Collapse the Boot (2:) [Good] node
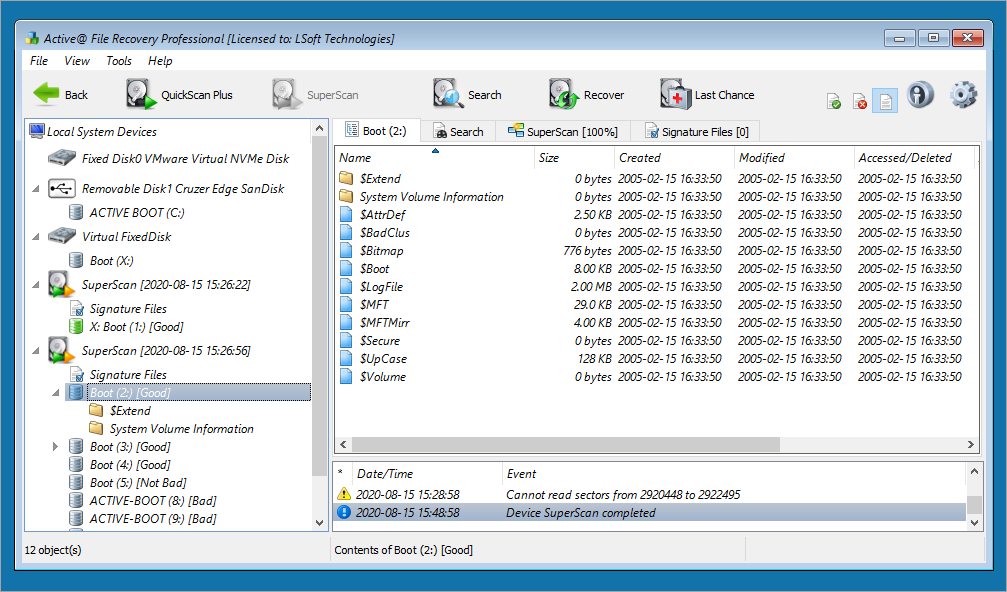 click(x=56, y=392)
